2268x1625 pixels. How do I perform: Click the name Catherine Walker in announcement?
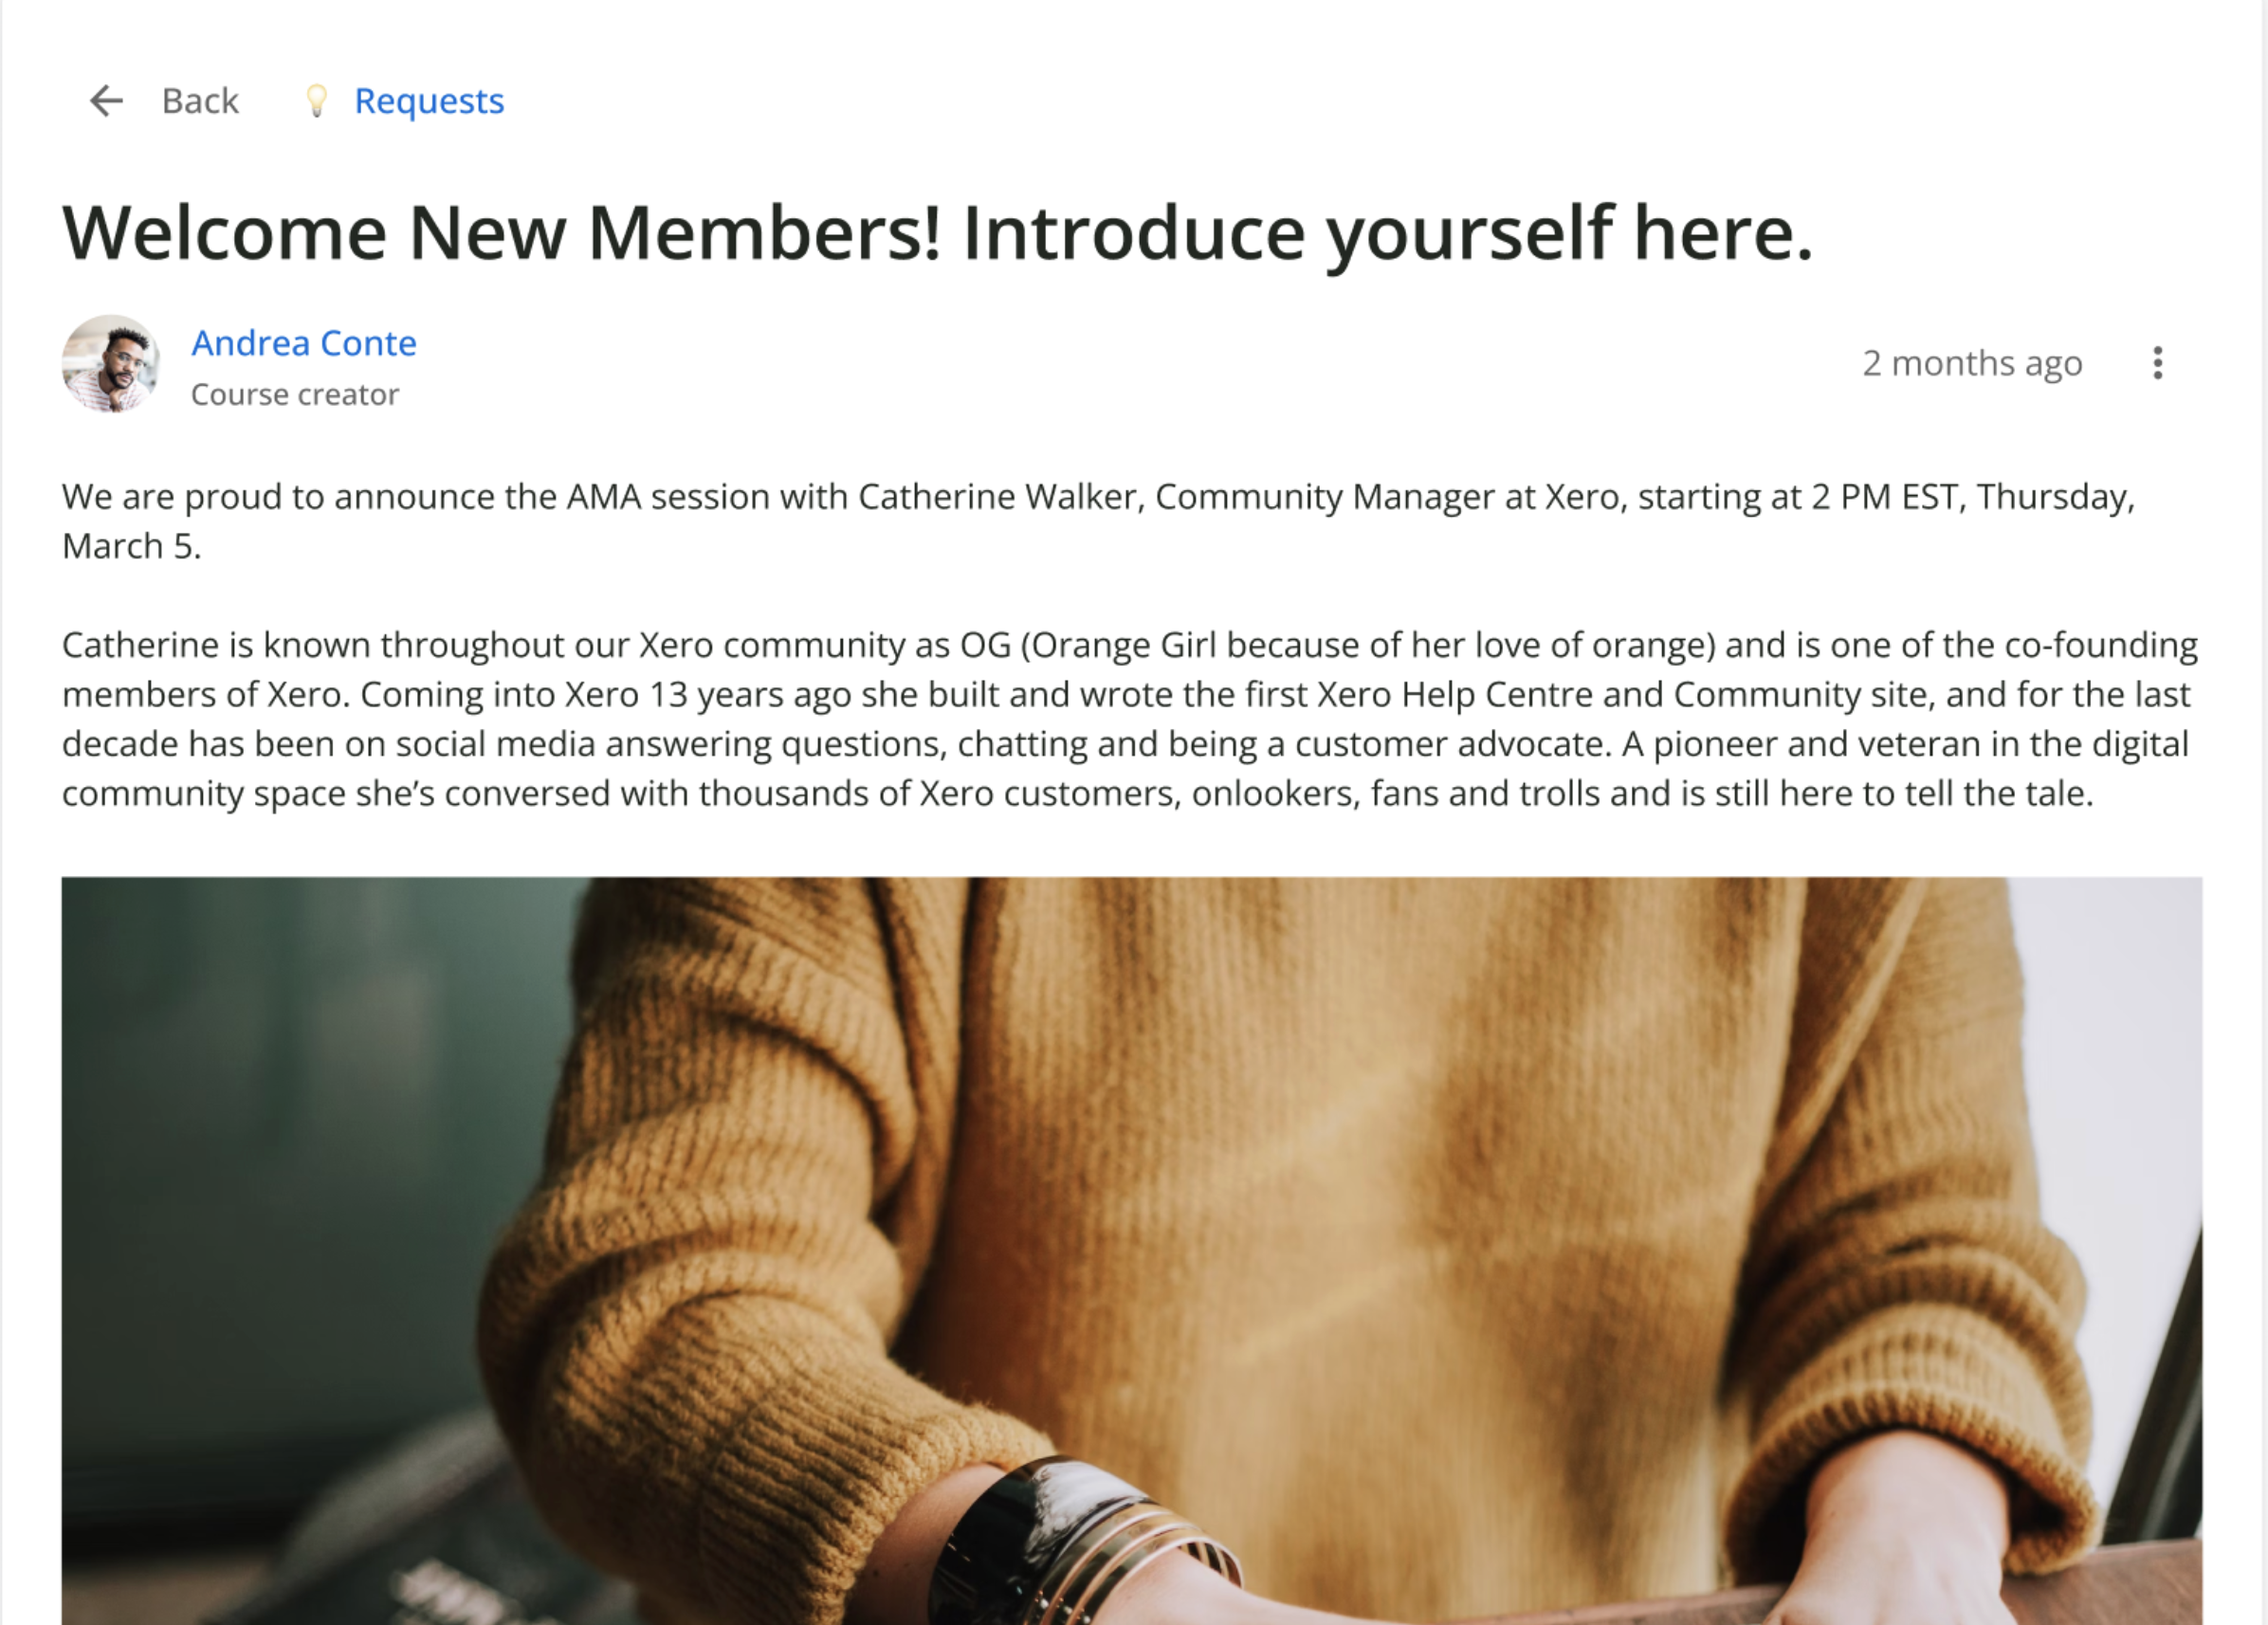(1000, 497)
